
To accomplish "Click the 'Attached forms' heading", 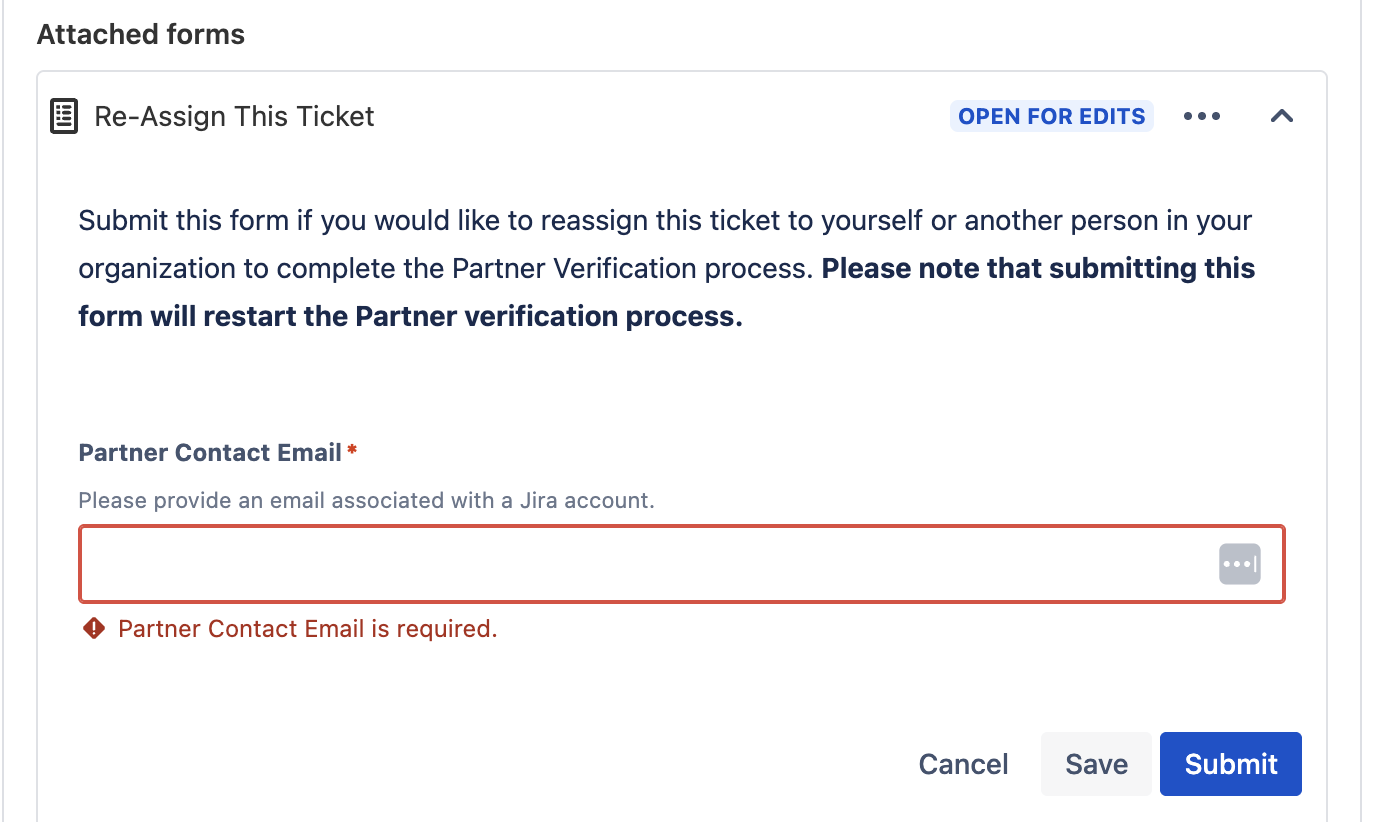I will pos(140,34).
